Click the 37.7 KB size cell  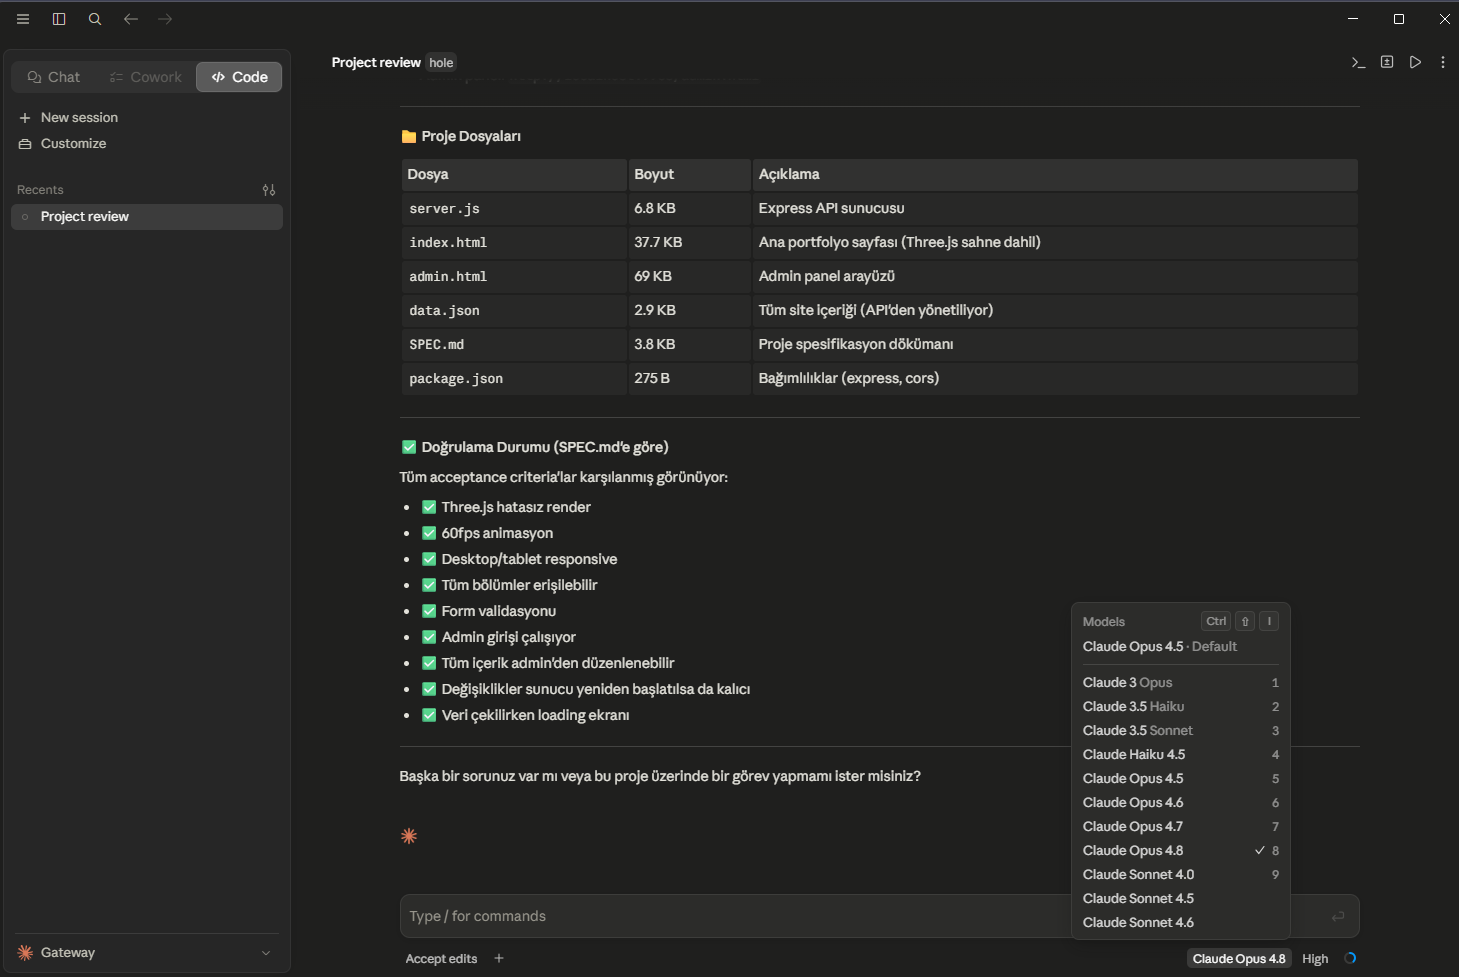[x=658, y=242]
